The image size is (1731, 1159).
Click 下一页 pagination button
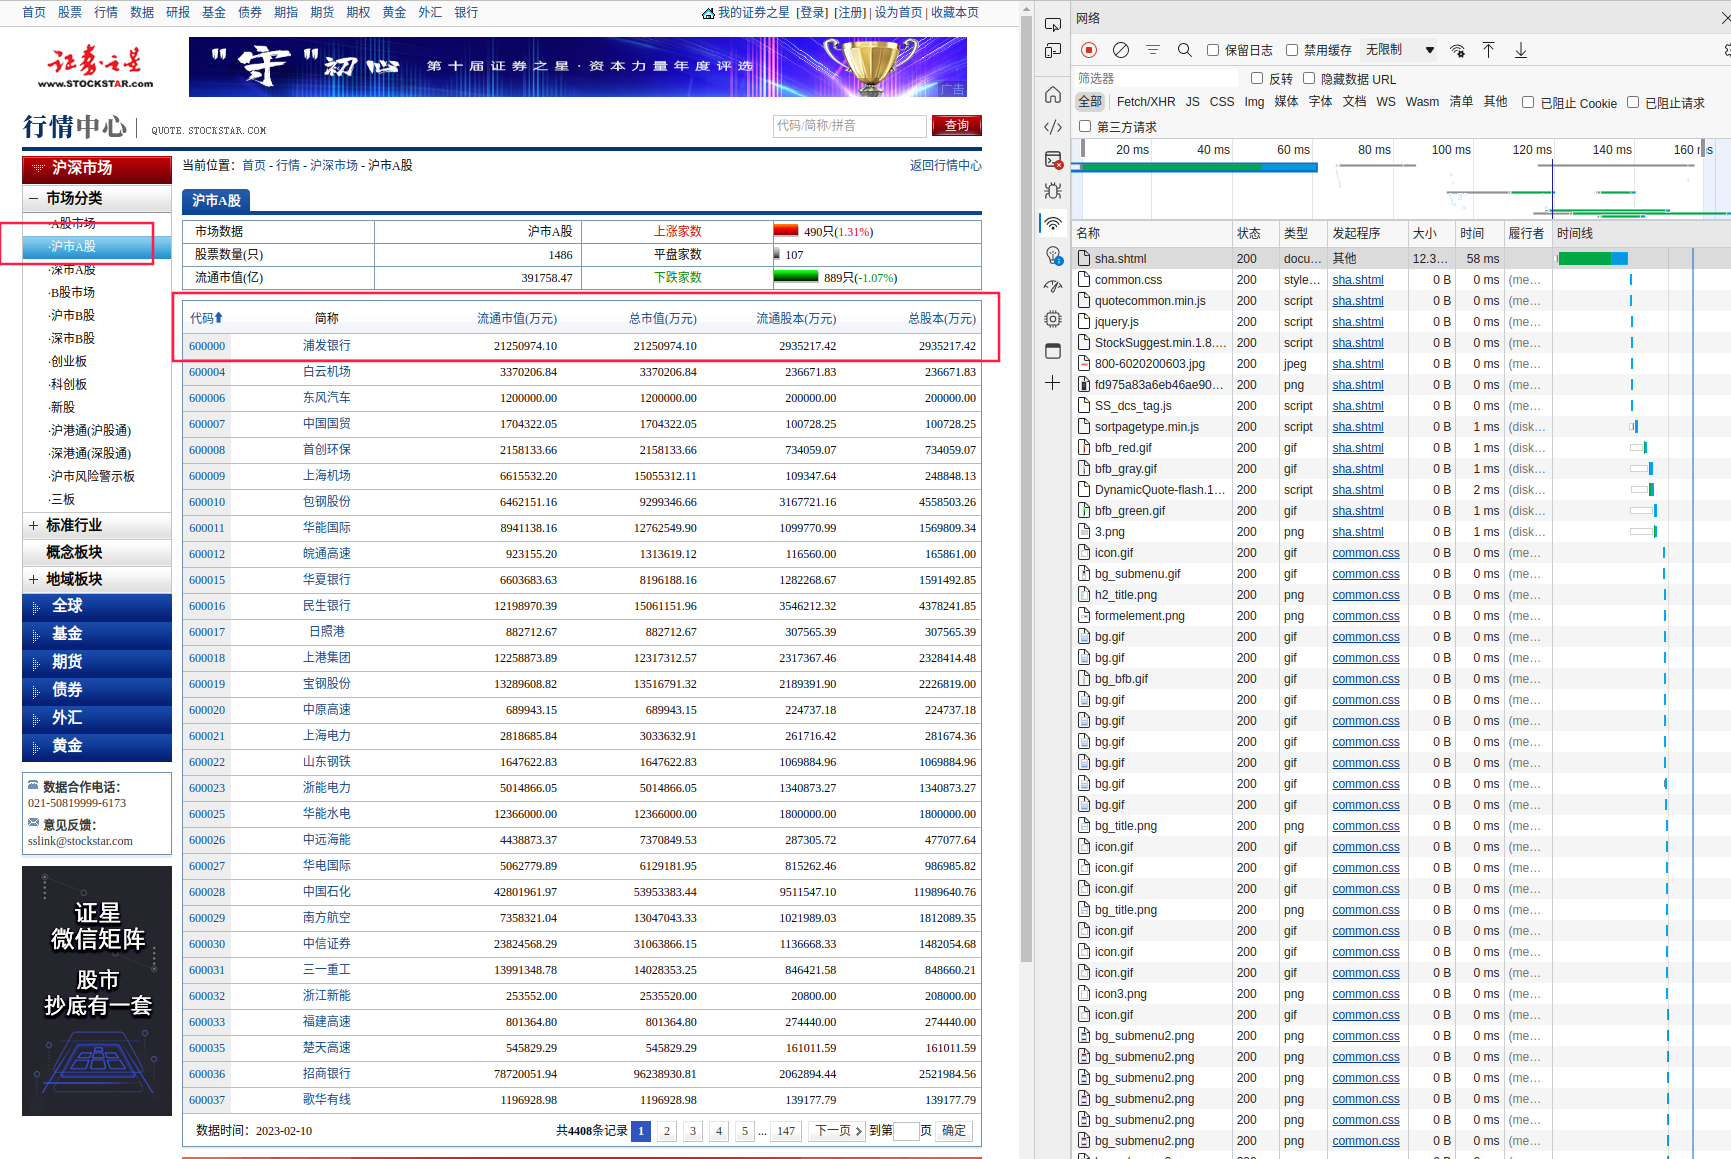838,1131
